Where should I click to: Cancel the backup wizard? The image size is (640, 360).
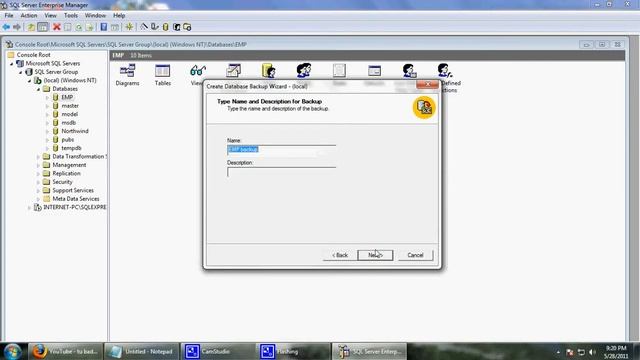415,255
